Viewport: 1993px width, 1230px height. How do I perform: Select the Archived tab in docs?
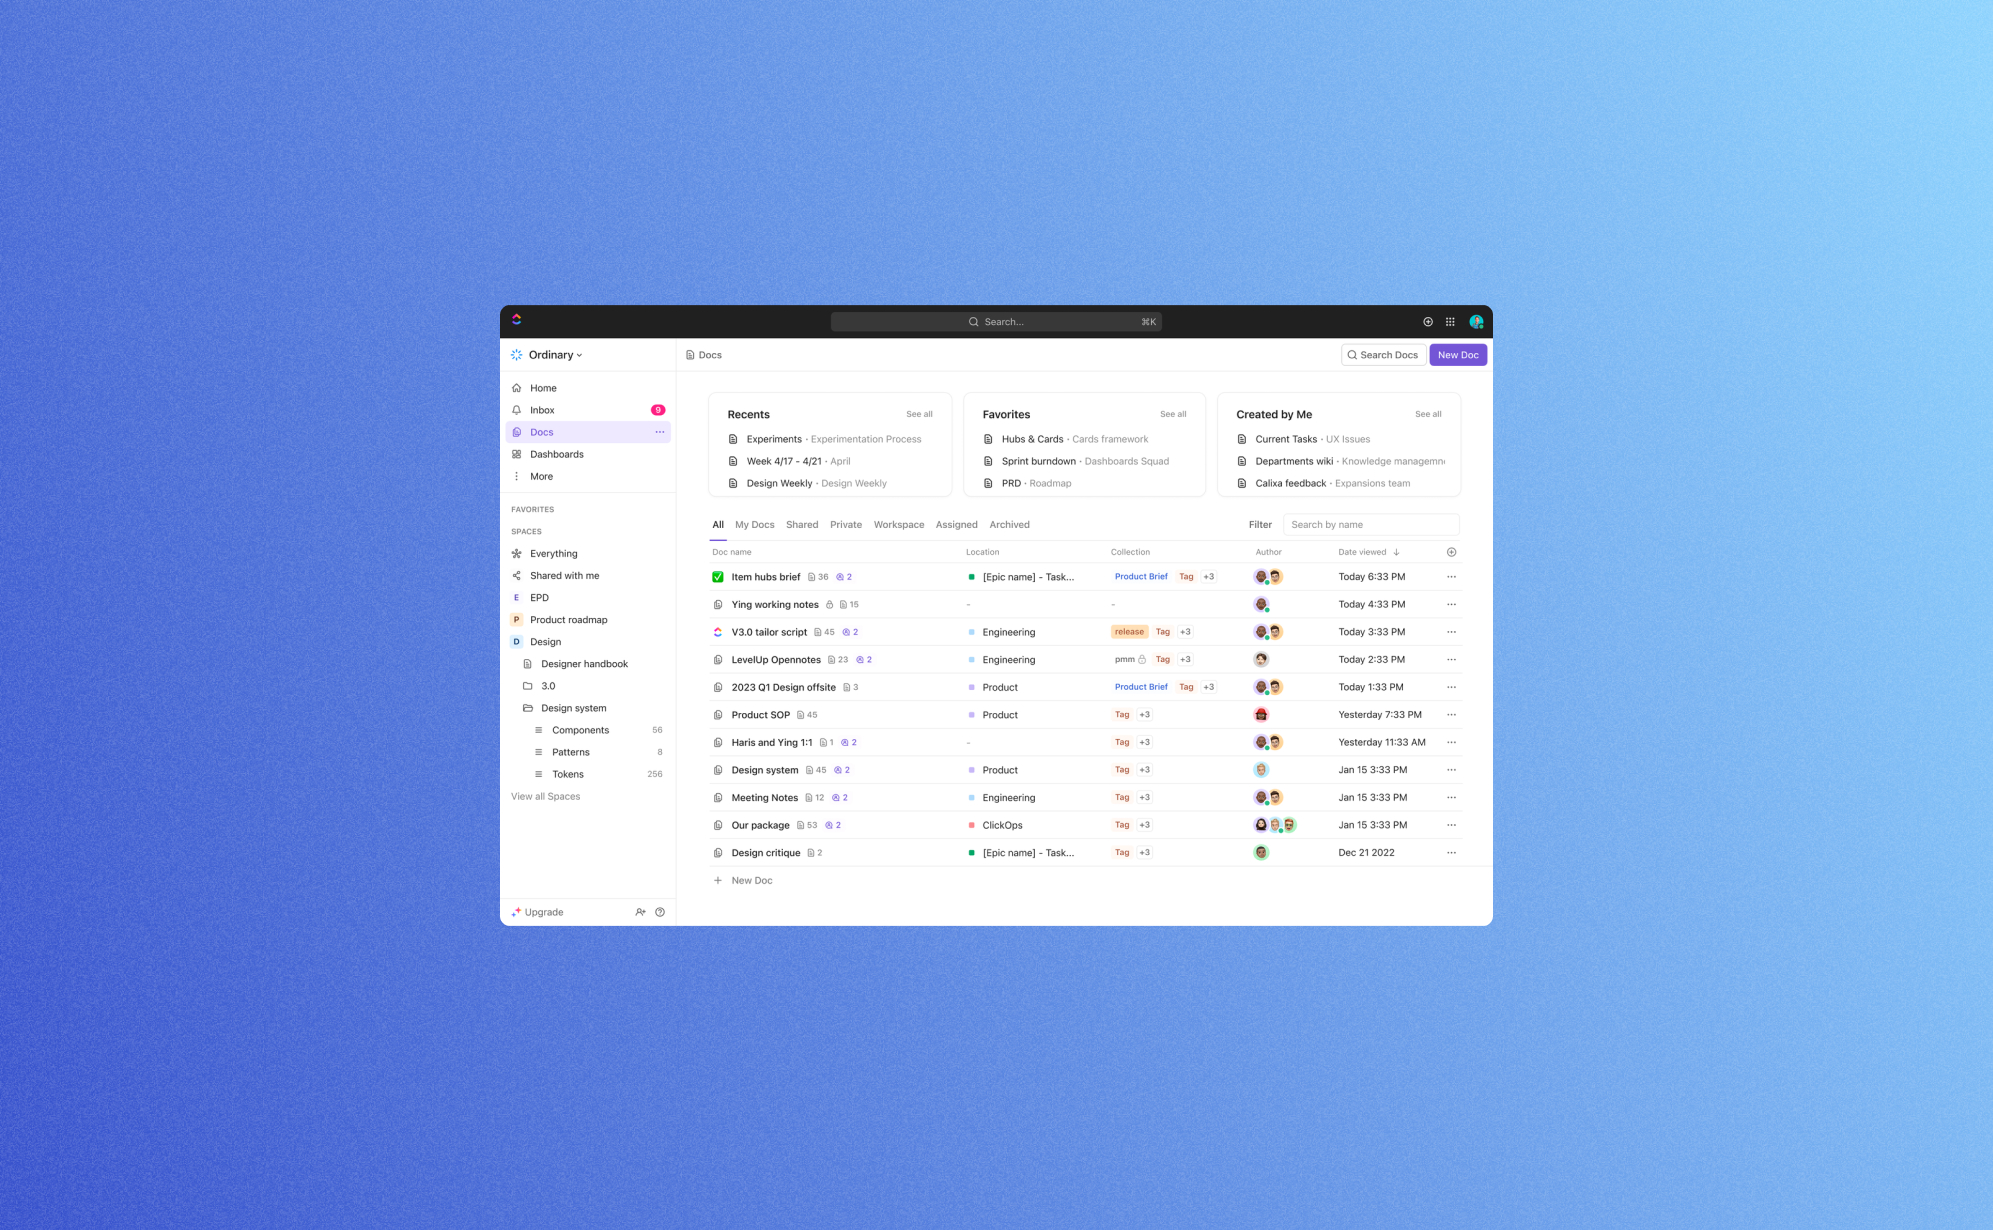pos(1009,525)
